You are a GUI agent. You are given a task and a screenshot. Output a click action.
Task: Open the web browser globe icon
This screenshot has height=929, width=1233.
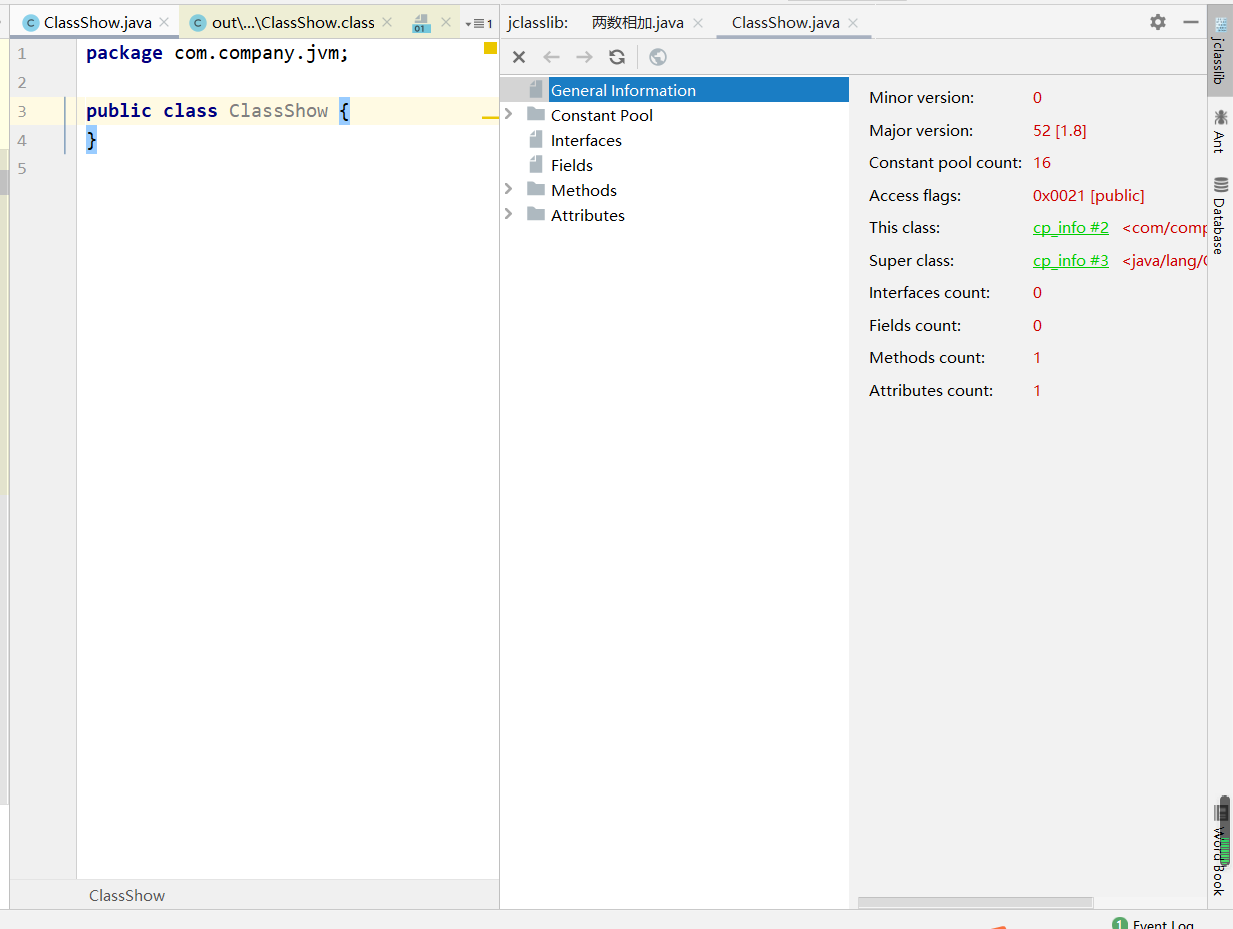click(658, 57)
